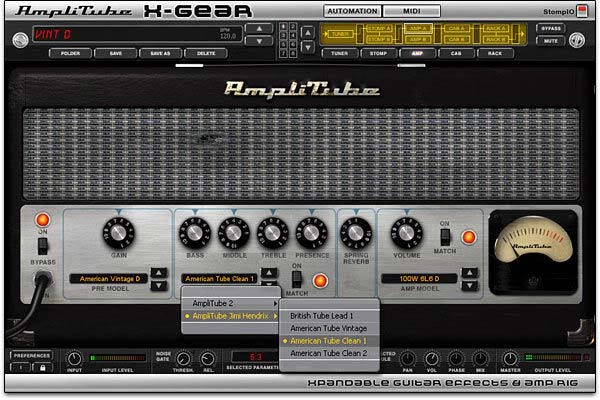Select STOMP A block in signal chain

(379, 28)
